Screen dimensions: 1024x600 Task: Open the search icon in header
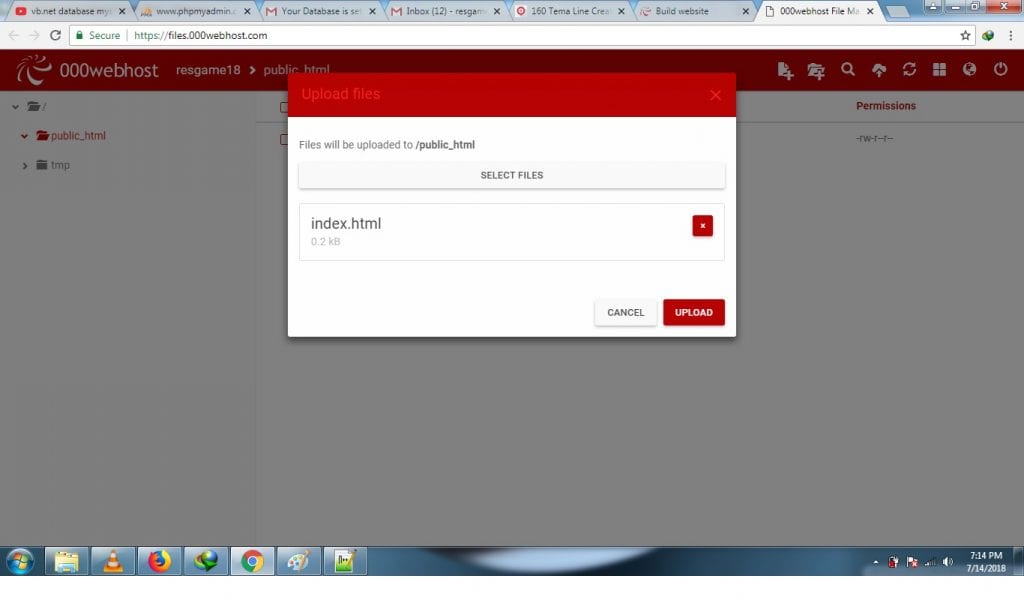pos(848,69)
